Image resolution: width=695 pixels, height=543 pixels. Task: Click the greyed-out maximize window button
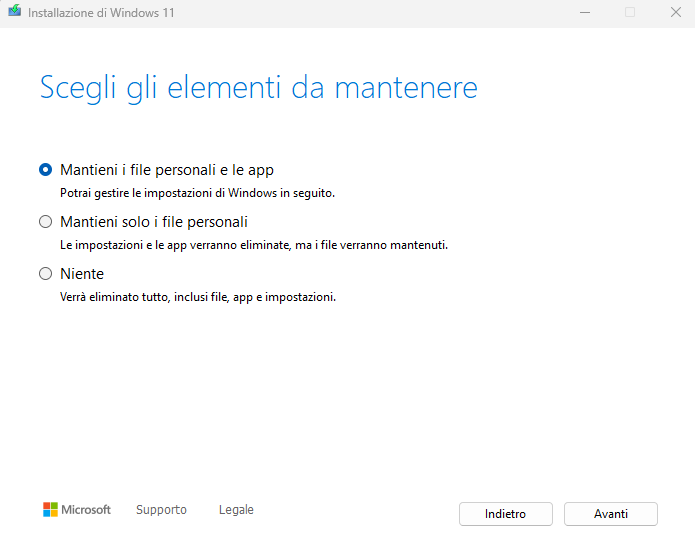(x=630, y=12)
